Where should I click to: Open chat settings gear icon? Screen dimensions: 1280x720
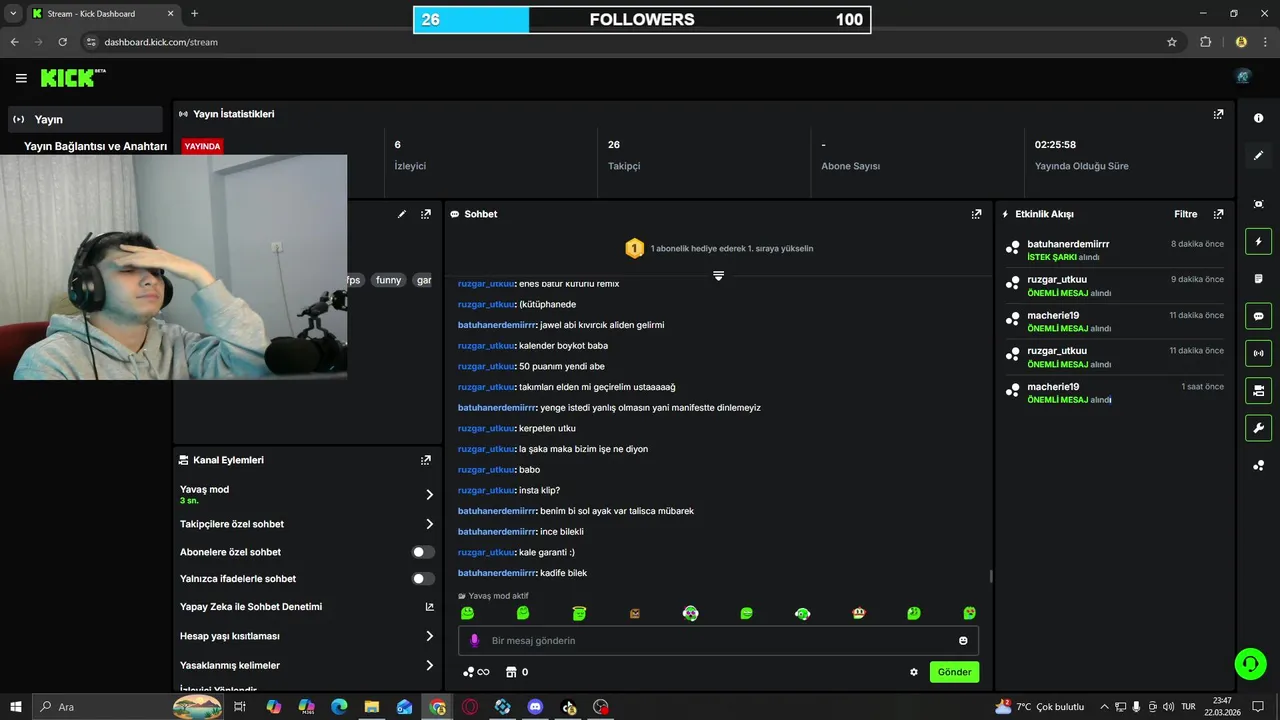(x=913, y=672)
